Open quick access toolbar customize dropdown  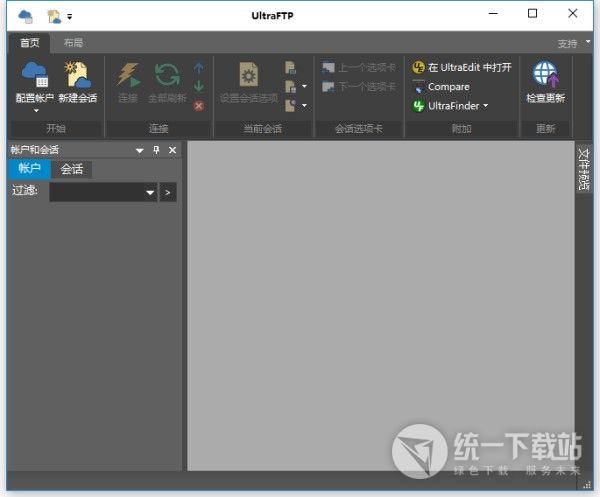coord(70,16)
